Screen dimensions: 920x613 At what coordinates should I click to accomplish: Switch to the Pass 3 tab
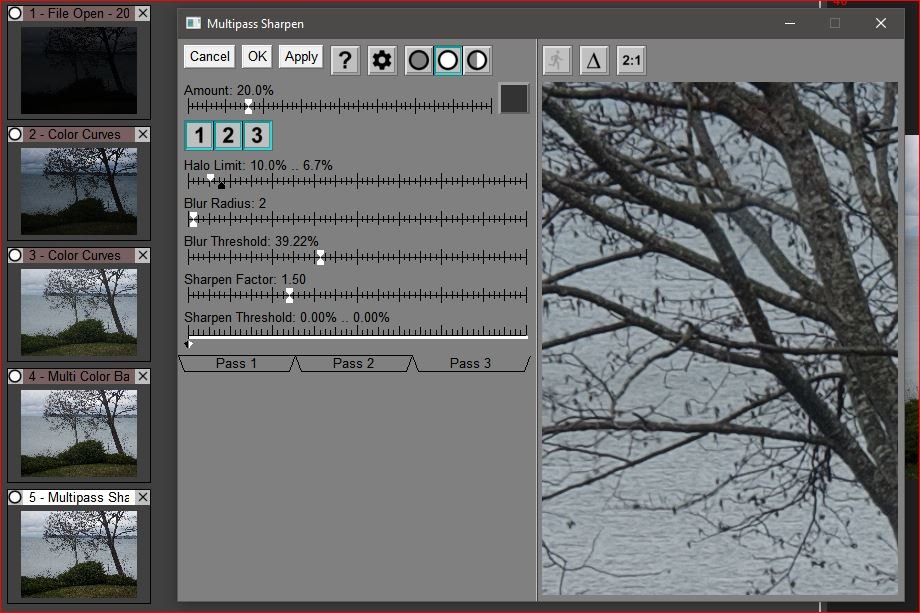471,363
